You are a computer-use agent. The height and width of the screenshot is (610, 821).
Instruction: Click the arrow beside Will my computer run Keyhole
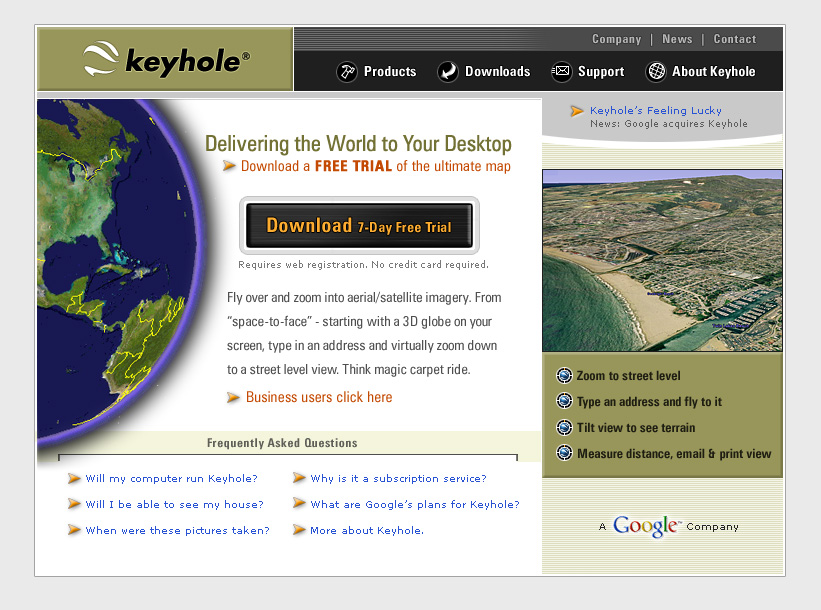click(x=74, y=478)
